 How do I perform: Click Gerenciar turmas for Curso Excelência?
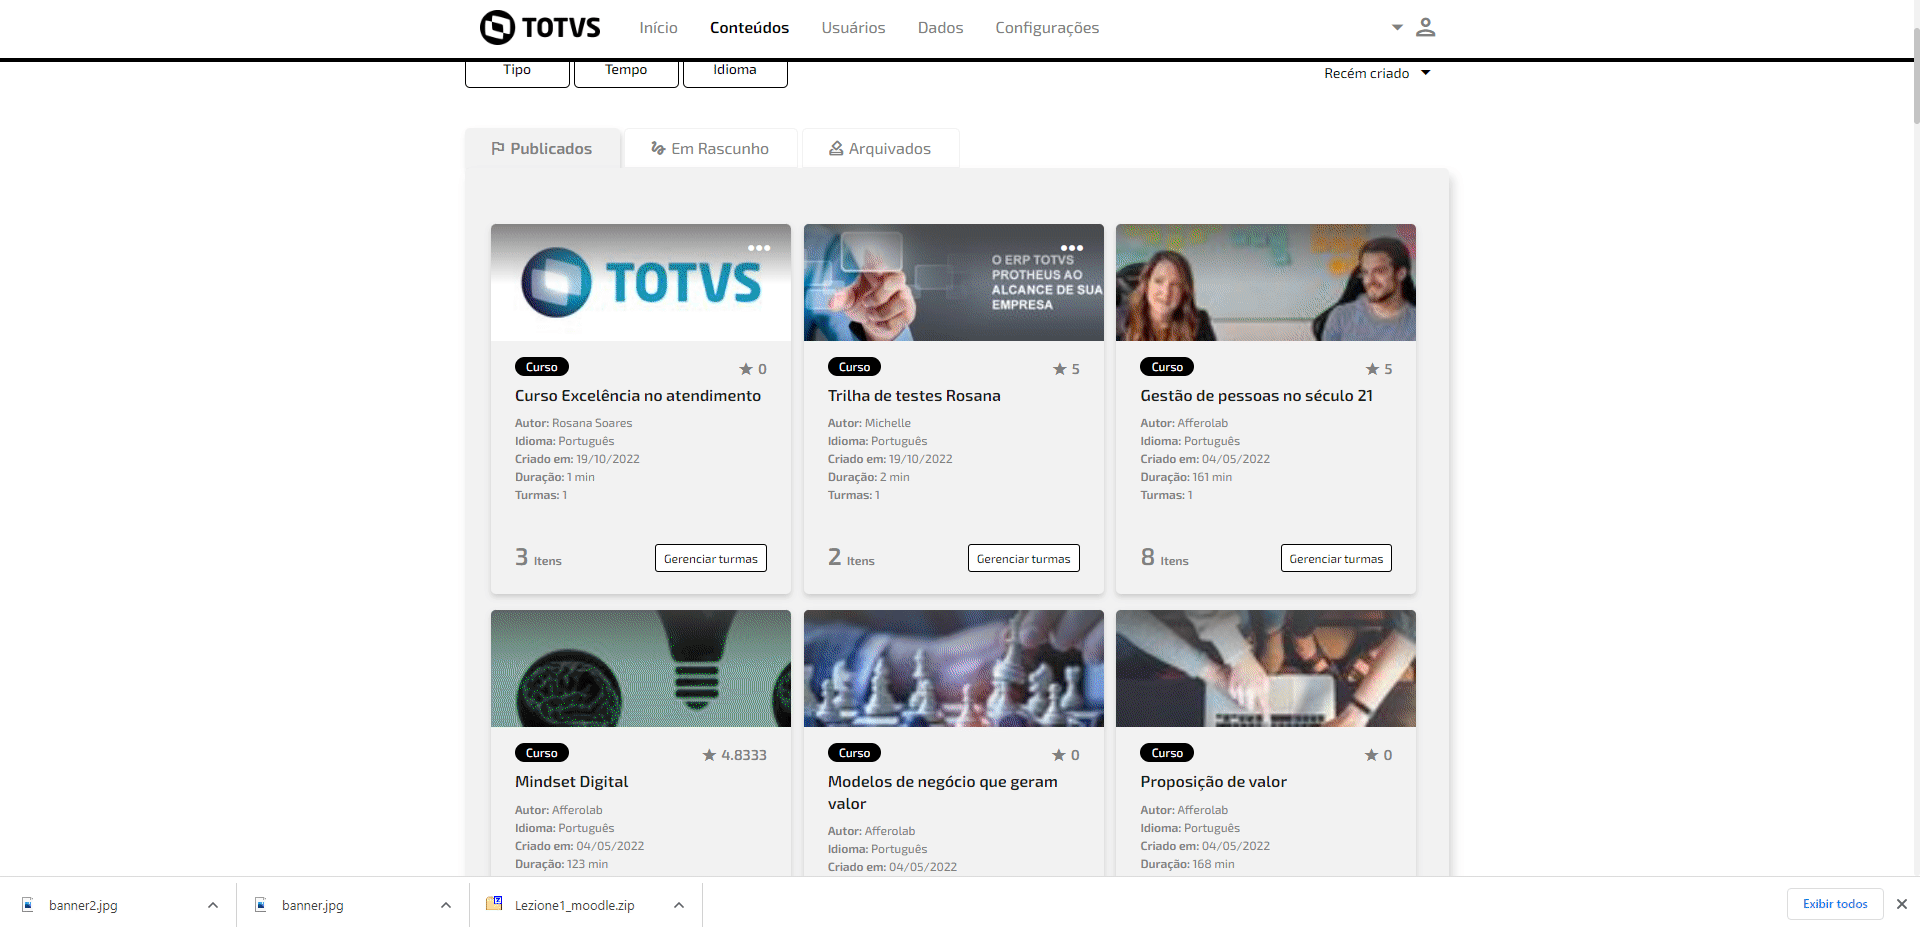[711, 558]
